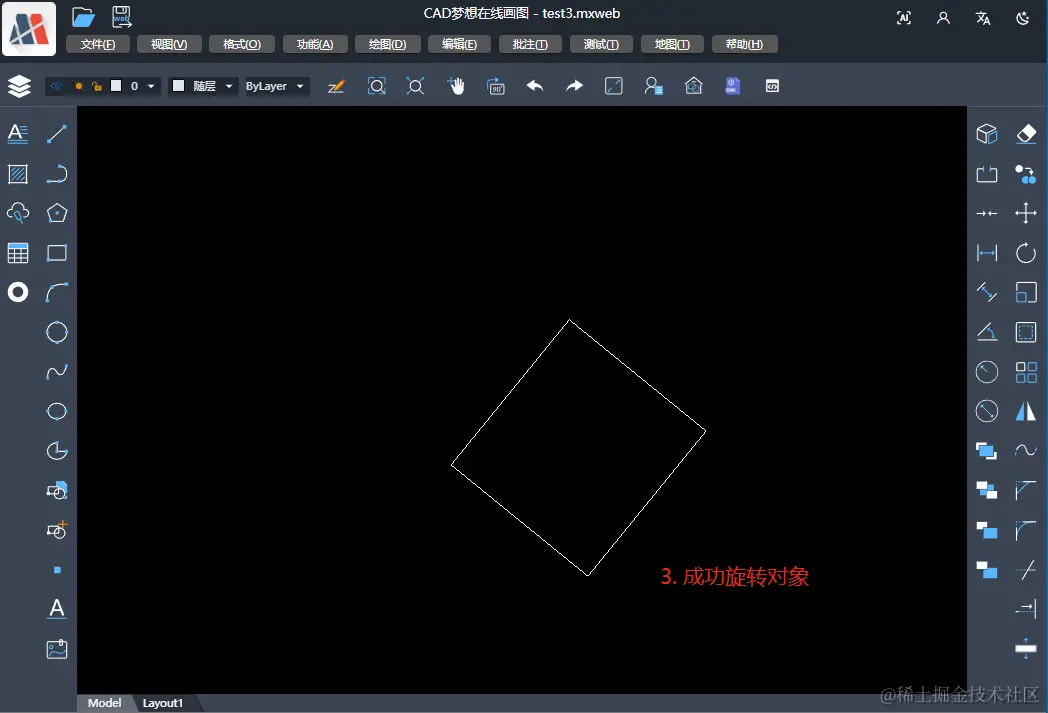Viewport: 1048px width, 713px height.
Task: Select the Scale tool
Action: point(1026,293)
